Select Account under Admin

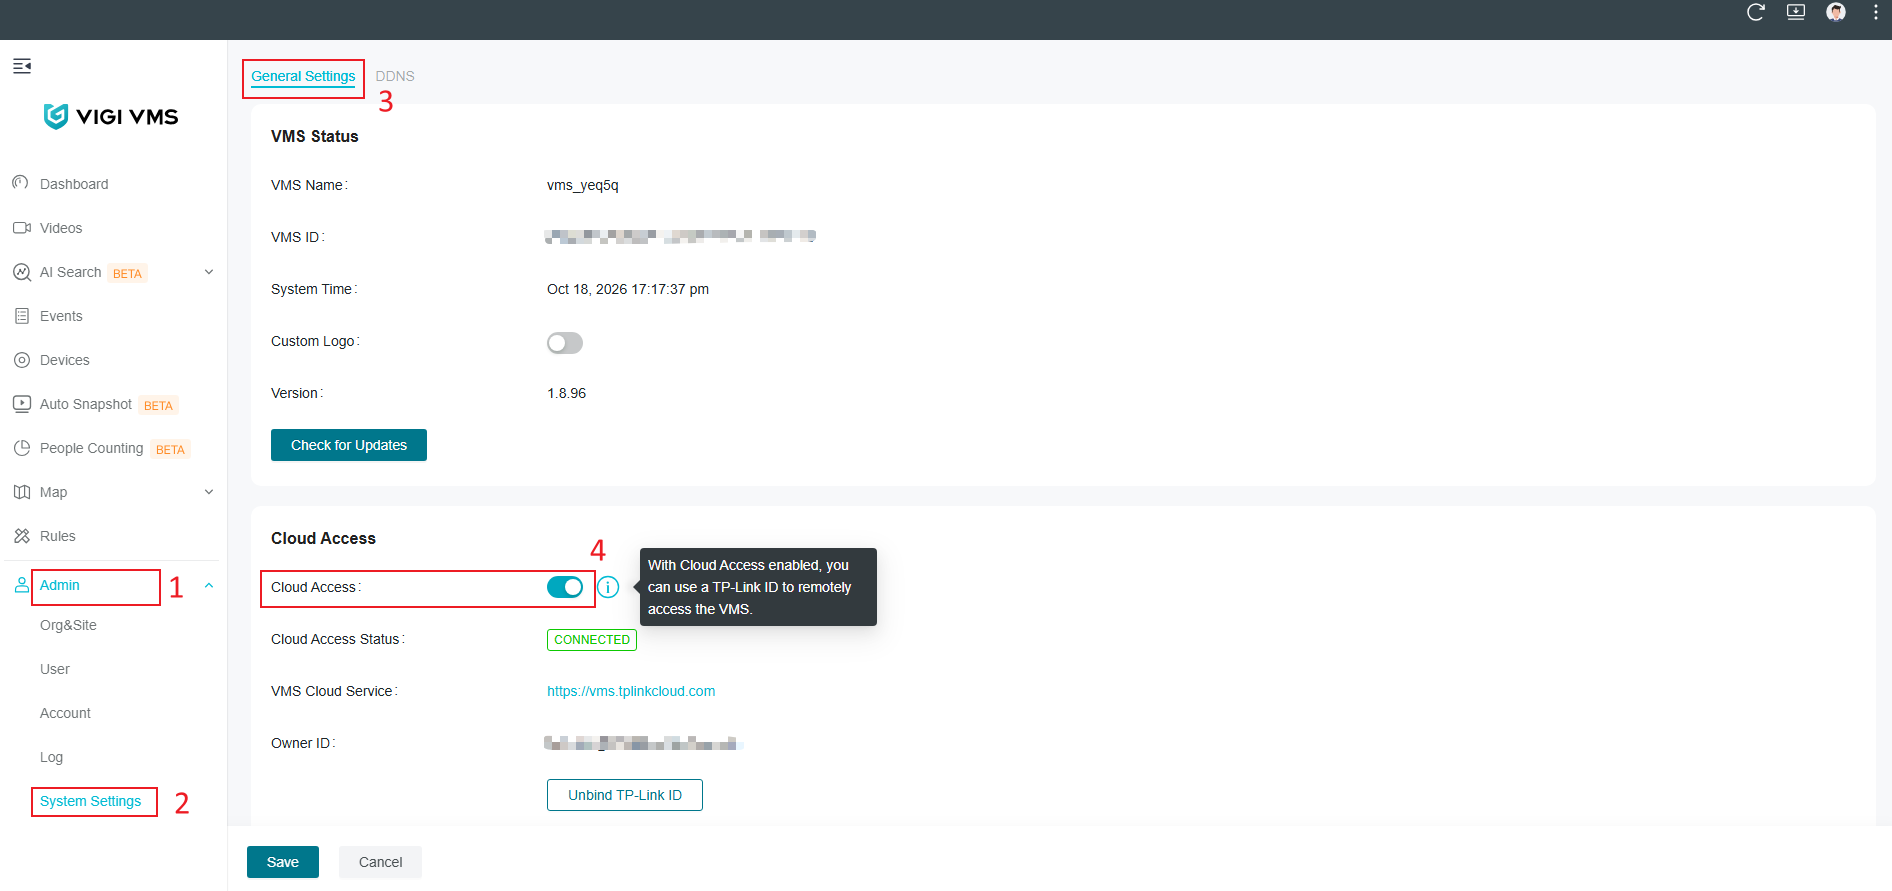pos(65,713)
